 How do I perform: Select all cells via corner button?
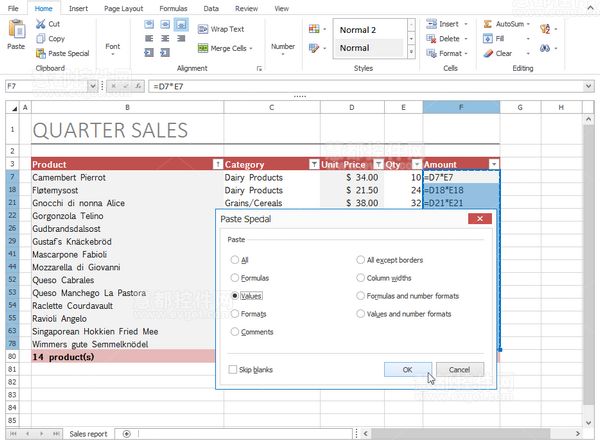click(13, 108)
